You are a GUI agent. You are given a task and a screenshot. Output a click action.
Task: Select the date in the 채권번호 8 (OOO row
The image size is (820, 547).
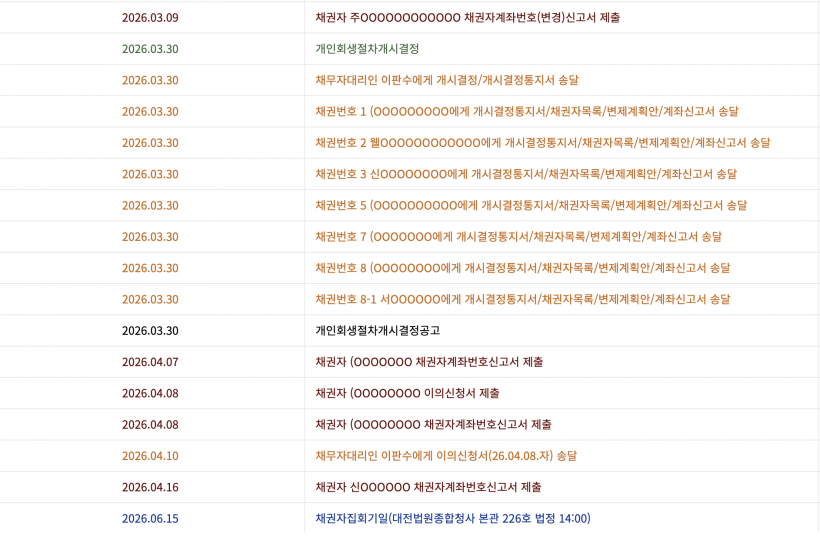click(150, 268)
